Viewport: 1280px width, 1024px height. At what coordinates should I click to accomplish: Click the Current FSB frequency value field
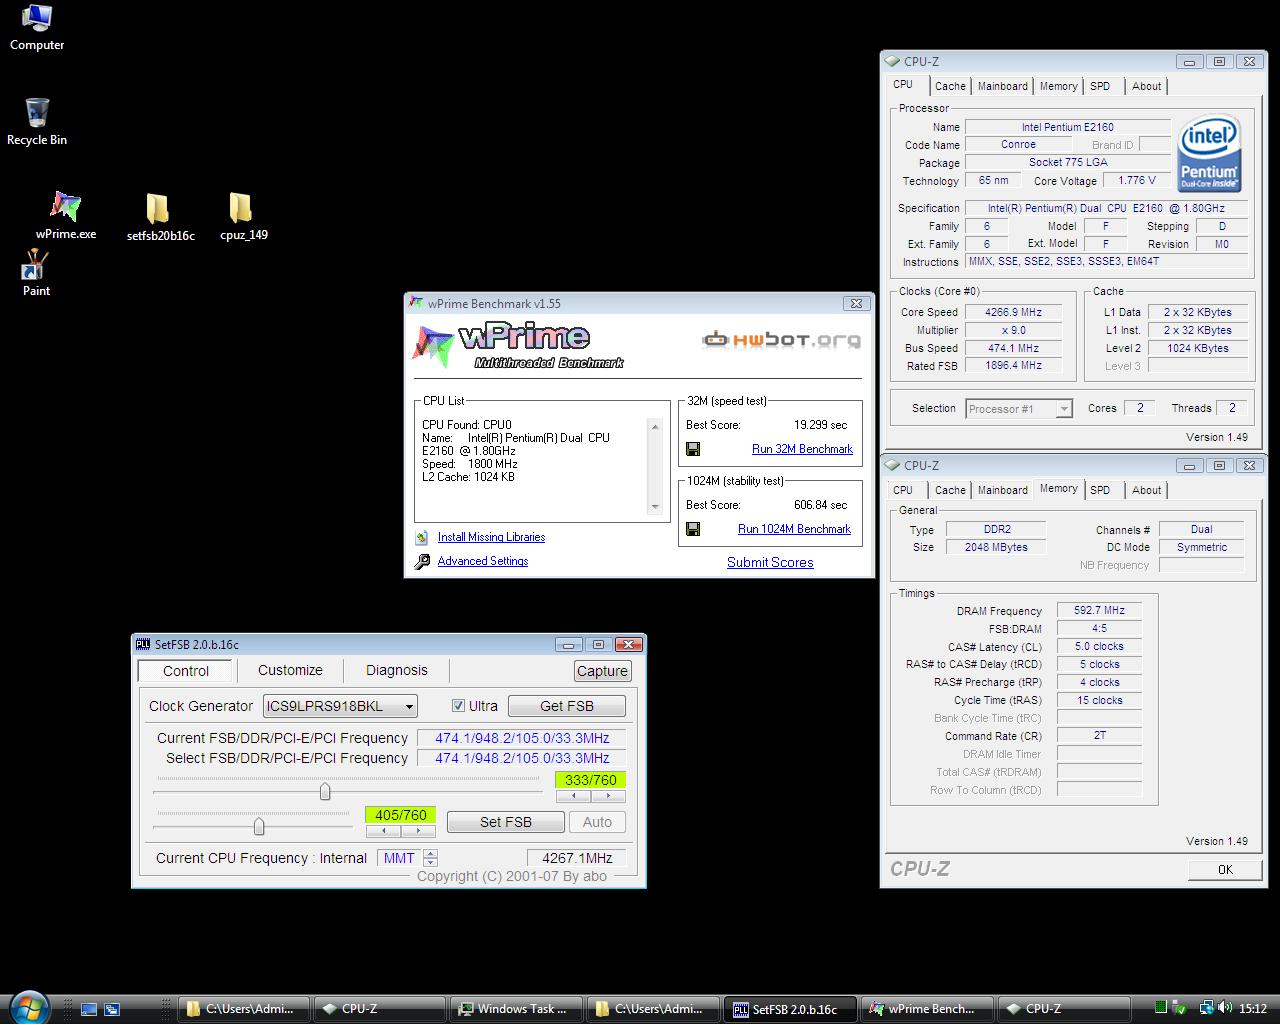[x=522, y=738]
